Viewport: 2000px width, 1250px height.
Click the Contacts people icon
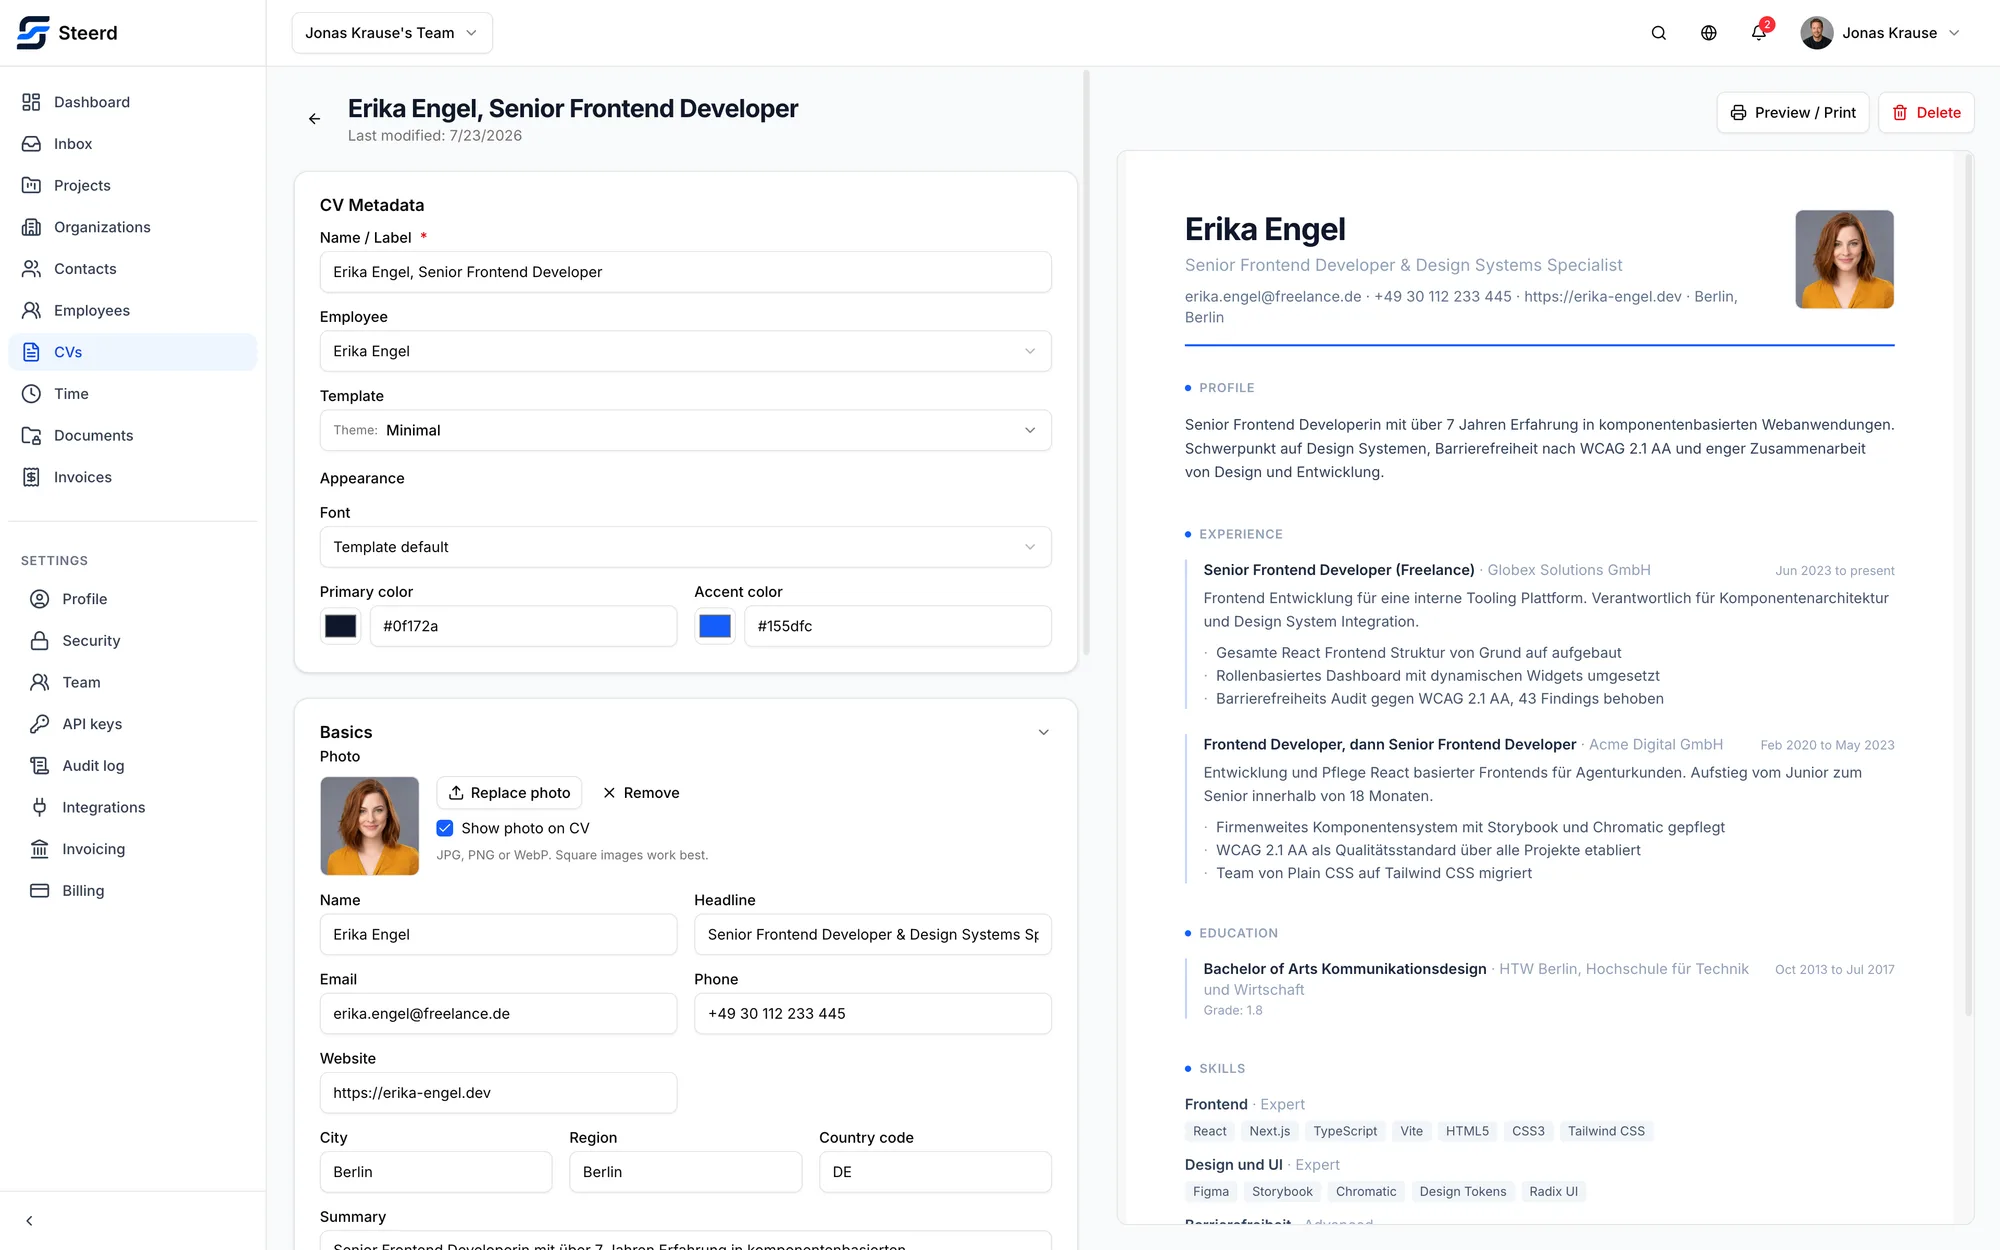coord(32,269)
